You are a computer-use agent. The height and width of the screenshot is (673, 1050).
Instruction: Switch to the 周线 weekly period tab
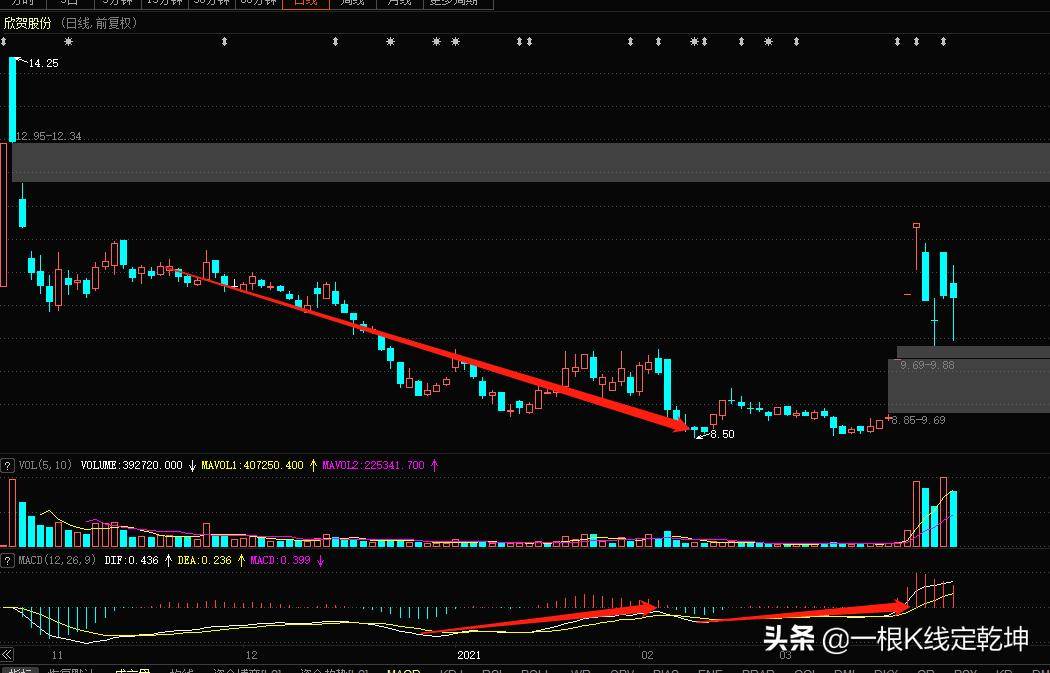click(x=353, y=3)
